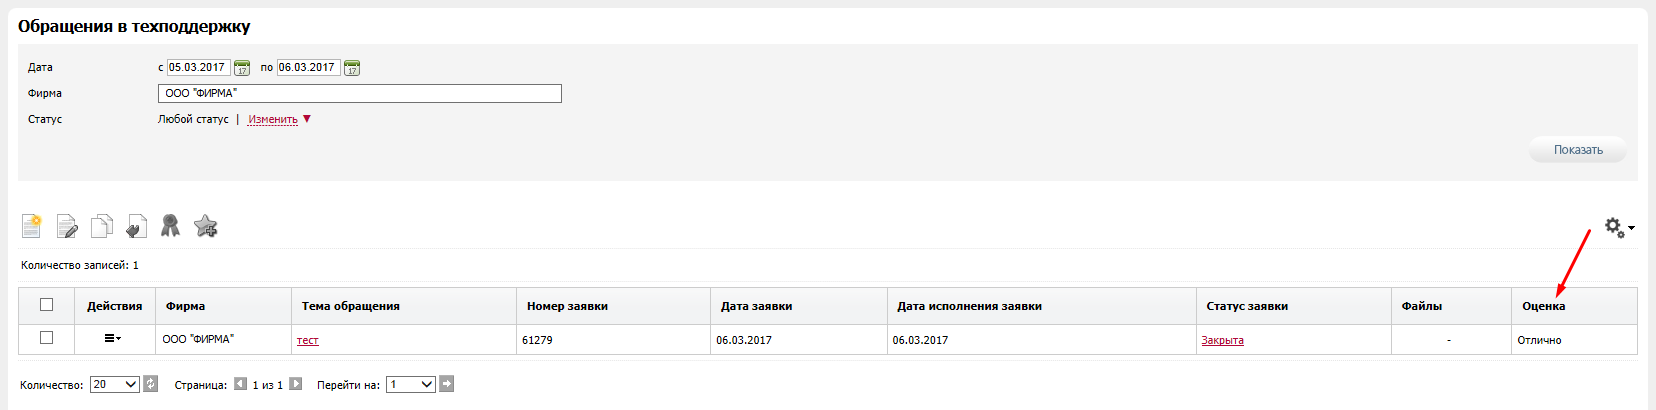Open the calendar for the end date

[352, 68]
